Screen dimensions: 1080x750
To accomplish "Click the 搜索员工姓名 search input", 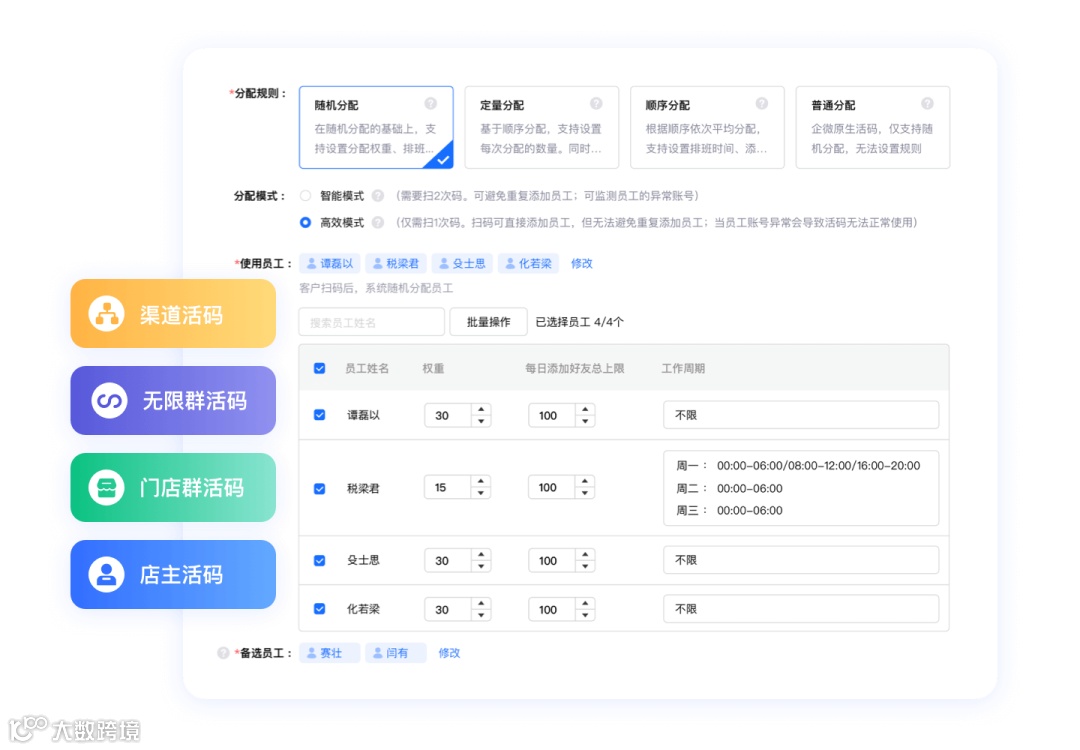I will [x=370, y=322].
